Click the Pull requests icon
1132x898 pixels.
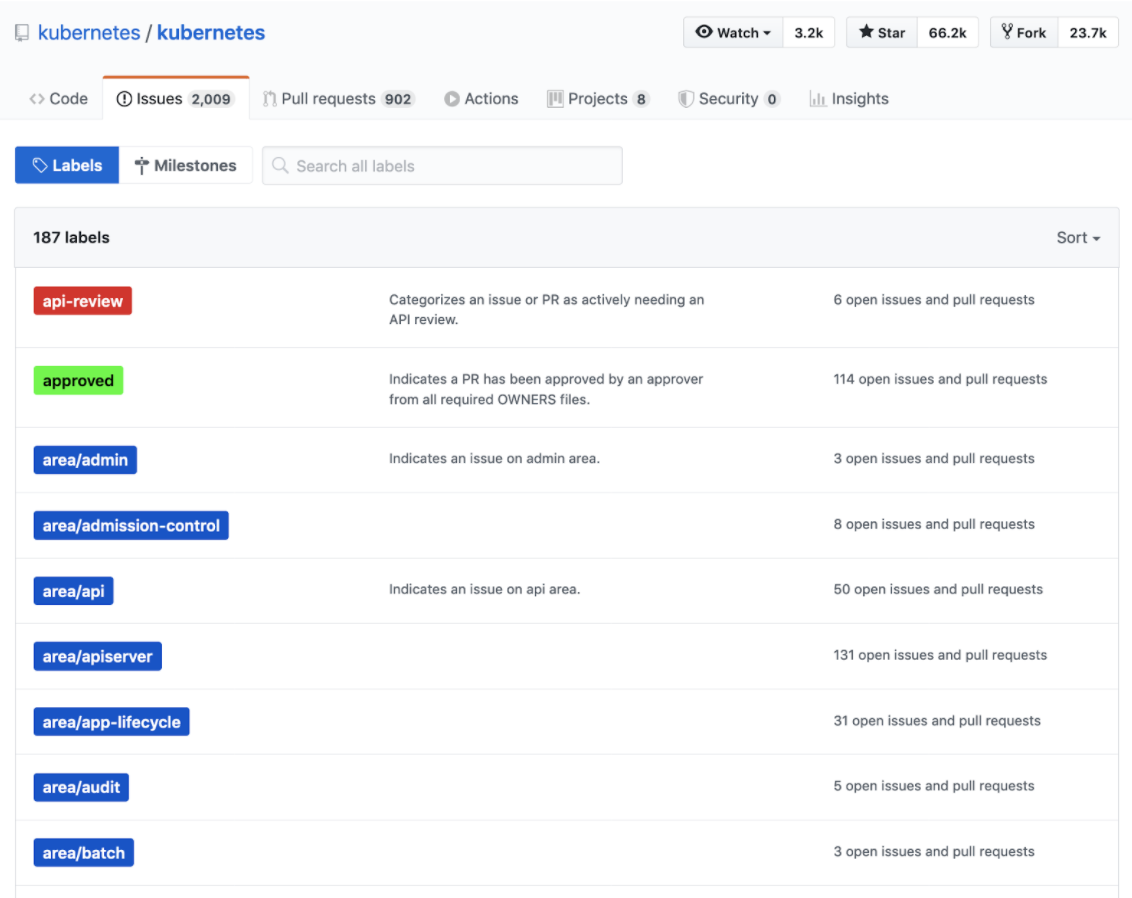[x=270, y=99]
